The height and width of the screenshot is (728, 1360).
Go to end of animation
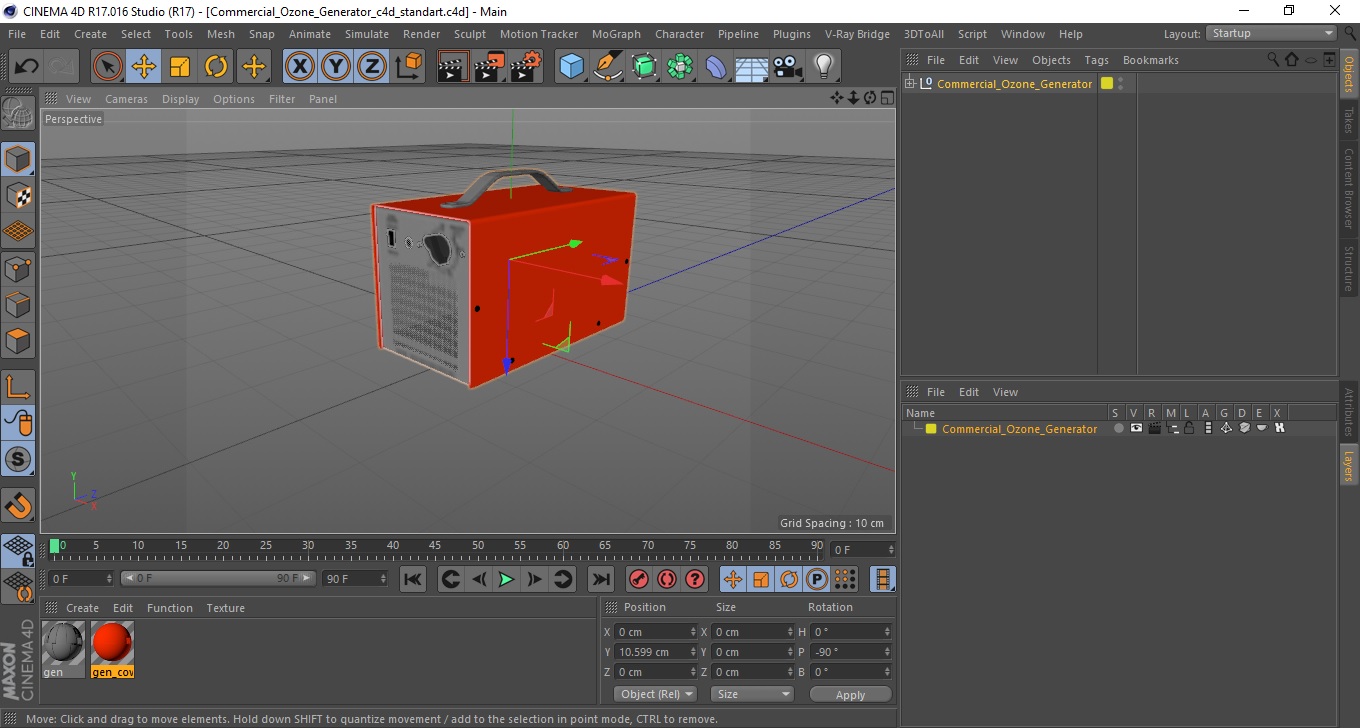coord(600,579)
